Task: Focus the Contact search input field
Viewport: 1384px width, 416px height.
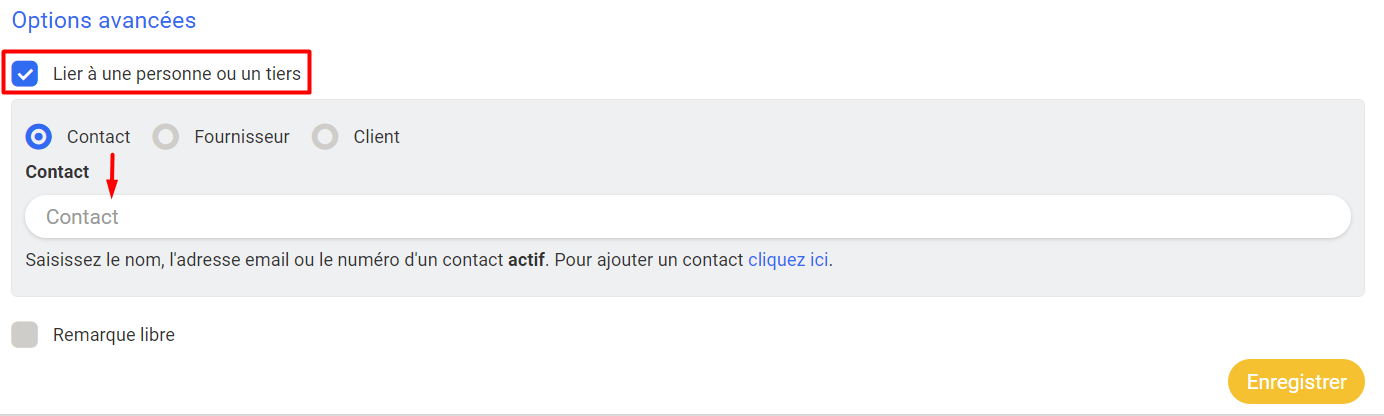Action: [687, 217]
